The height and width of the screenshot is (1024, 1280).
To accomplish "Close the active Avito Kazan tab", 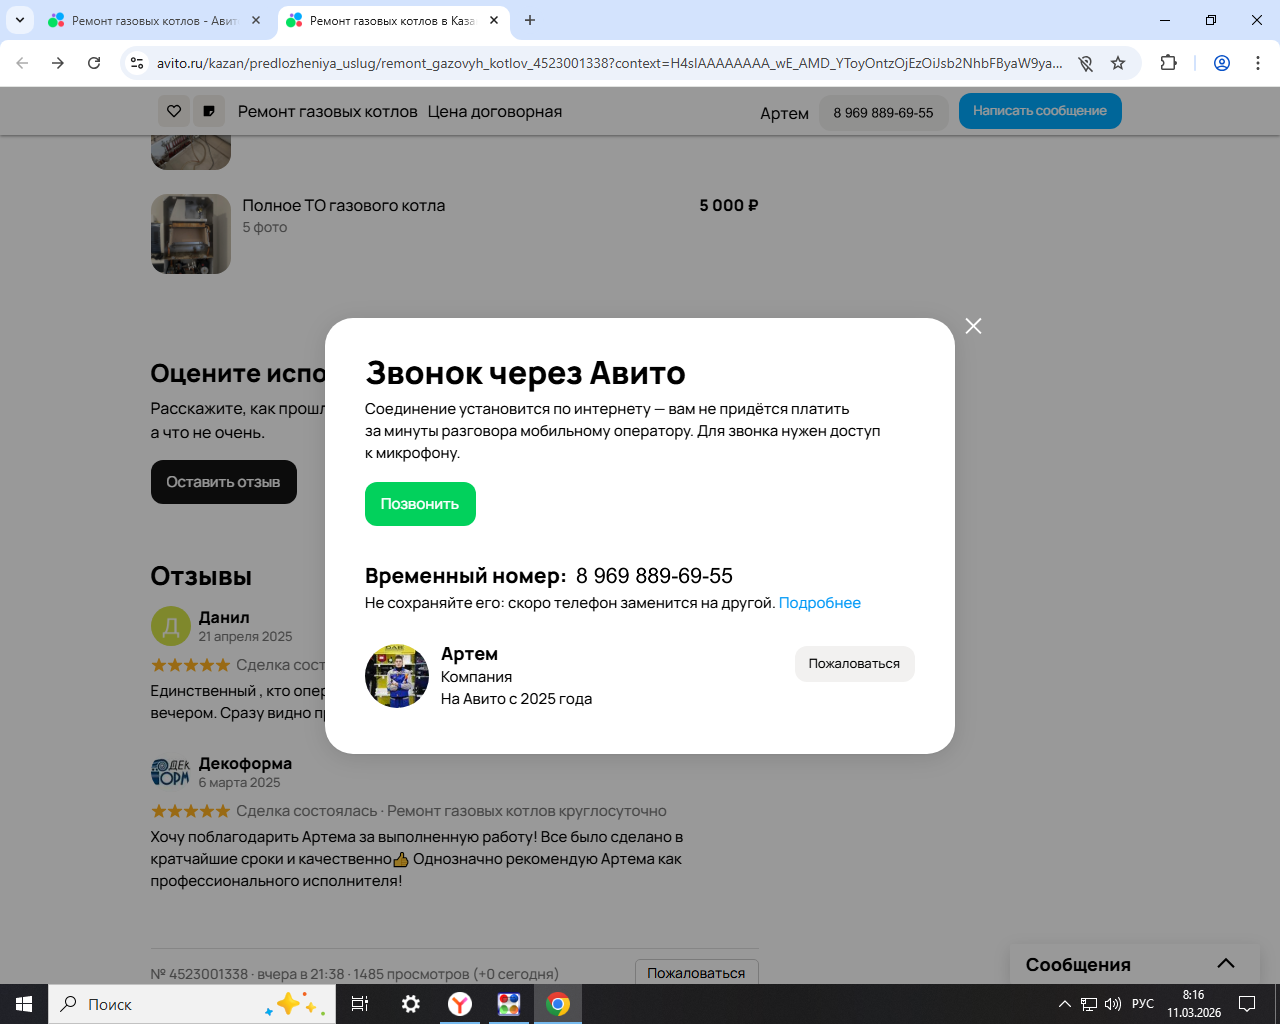I will [494, 20].
